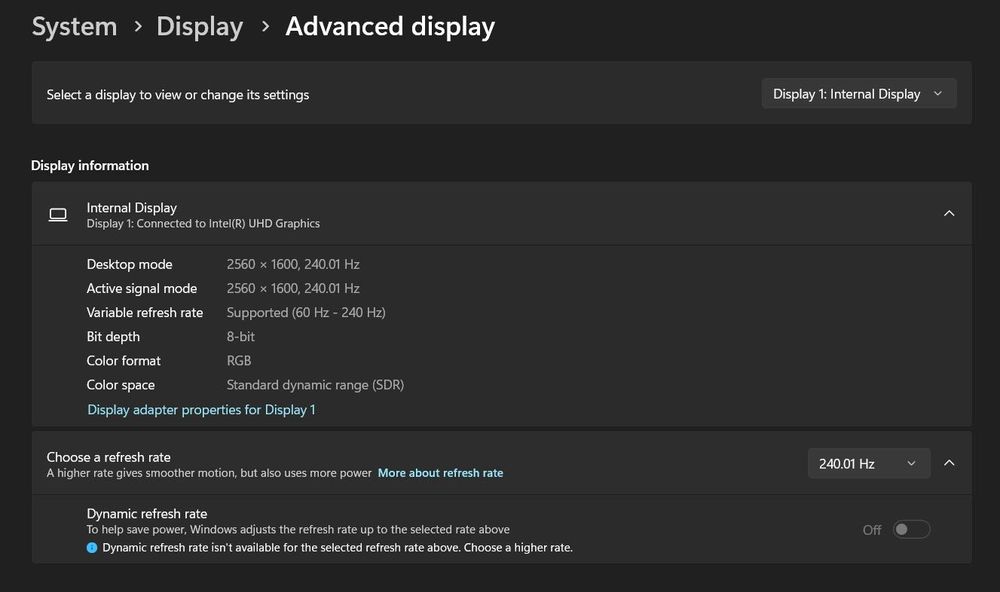Click the Variable refresh rate supported value
The width and height of the screenshot is (1000, 592).
[x=306, y=313]
